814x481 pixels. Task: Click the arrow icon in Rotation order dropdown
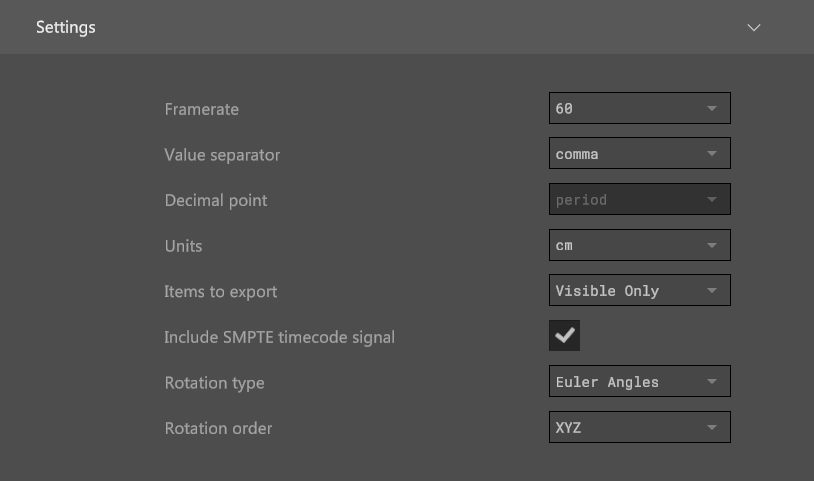[x=712, y=428]
